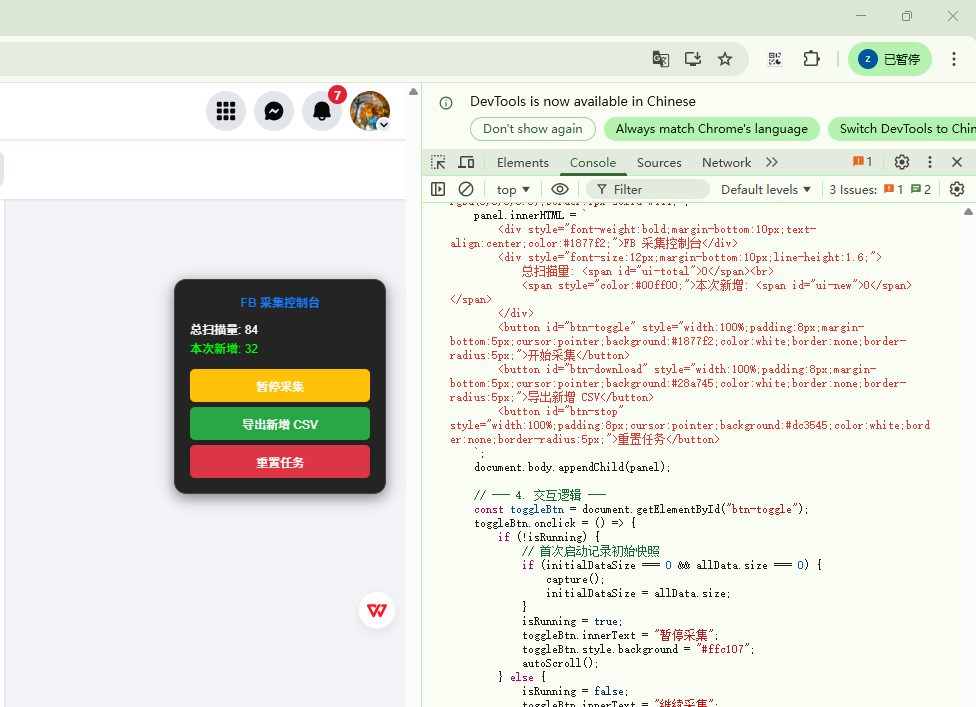Bookmark this page with the star icon
The width and height of the screenshot is (976, 707).
pyautogui.click(x=725, y=59)
